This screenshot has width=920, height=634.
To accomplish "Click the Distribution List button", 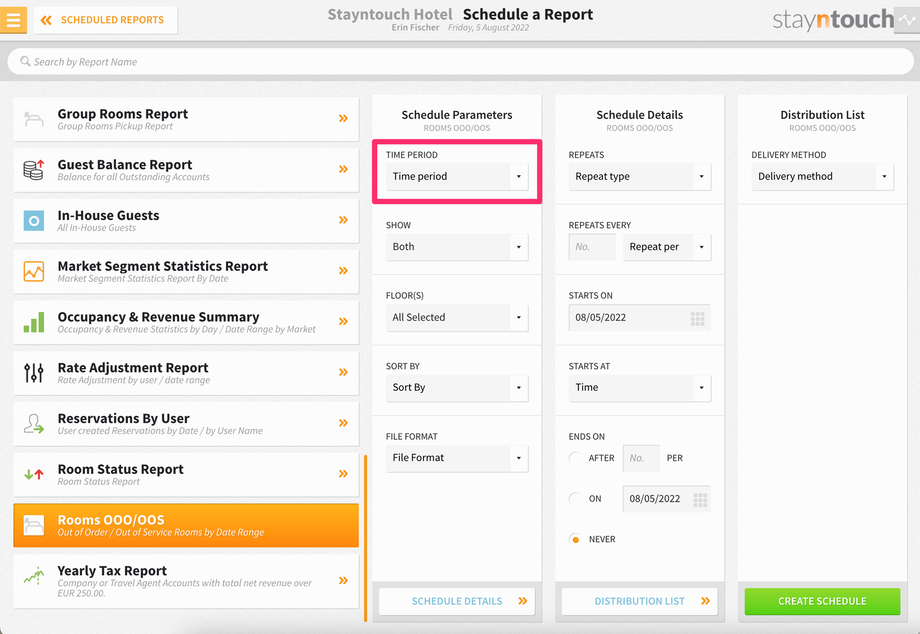I will (x=640, y=601).
